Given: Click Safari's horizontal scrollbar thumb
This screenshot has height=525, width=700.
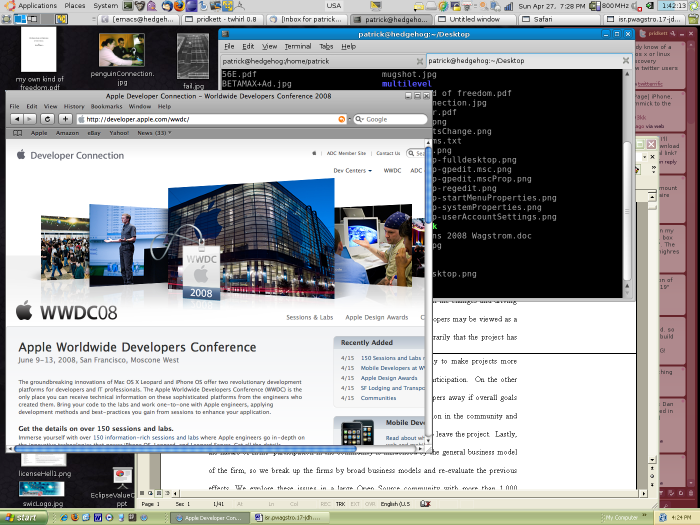Looking at the screenshot, I should (185, 448).
